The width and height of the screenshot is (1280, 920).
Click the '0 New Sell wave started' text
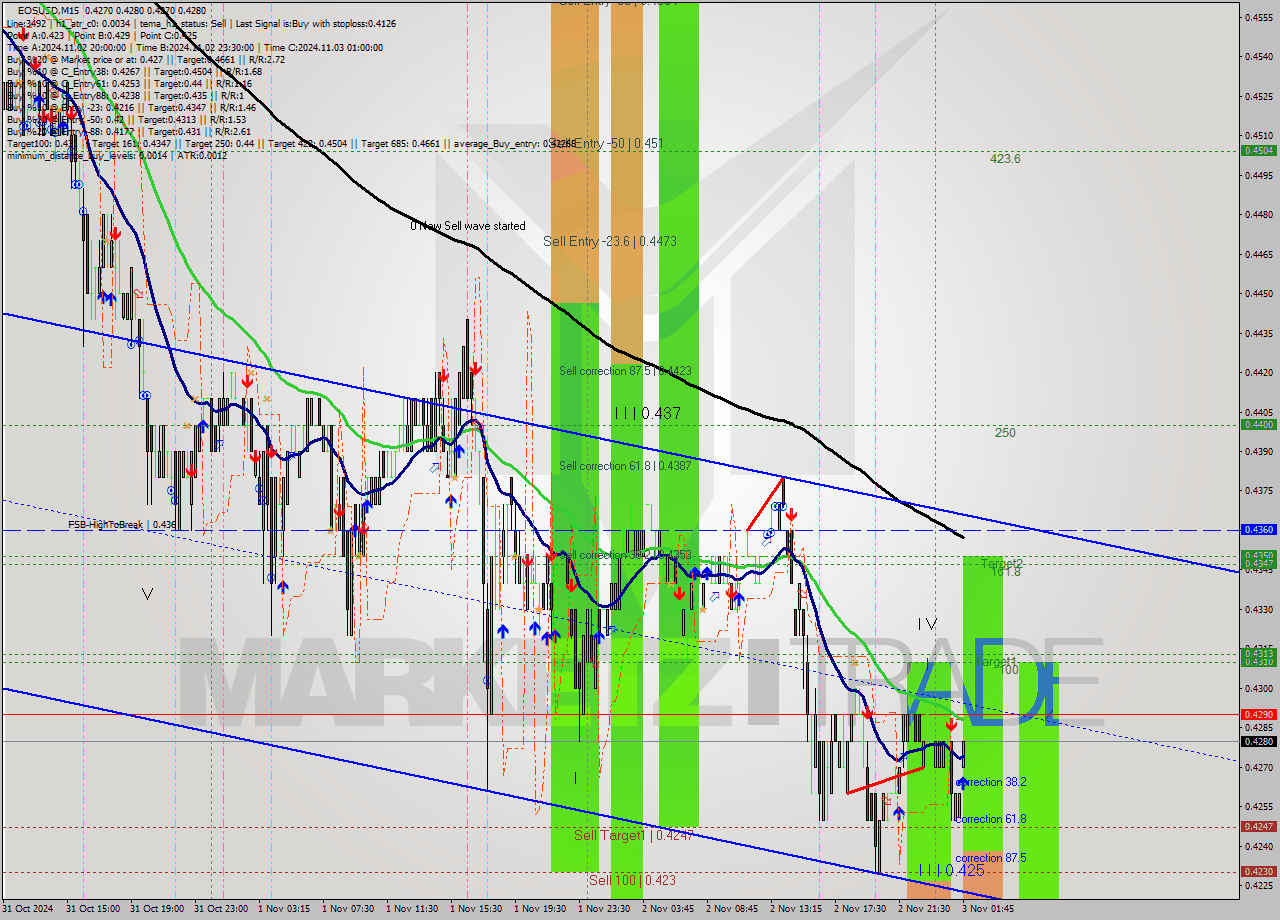coord(467,226)
